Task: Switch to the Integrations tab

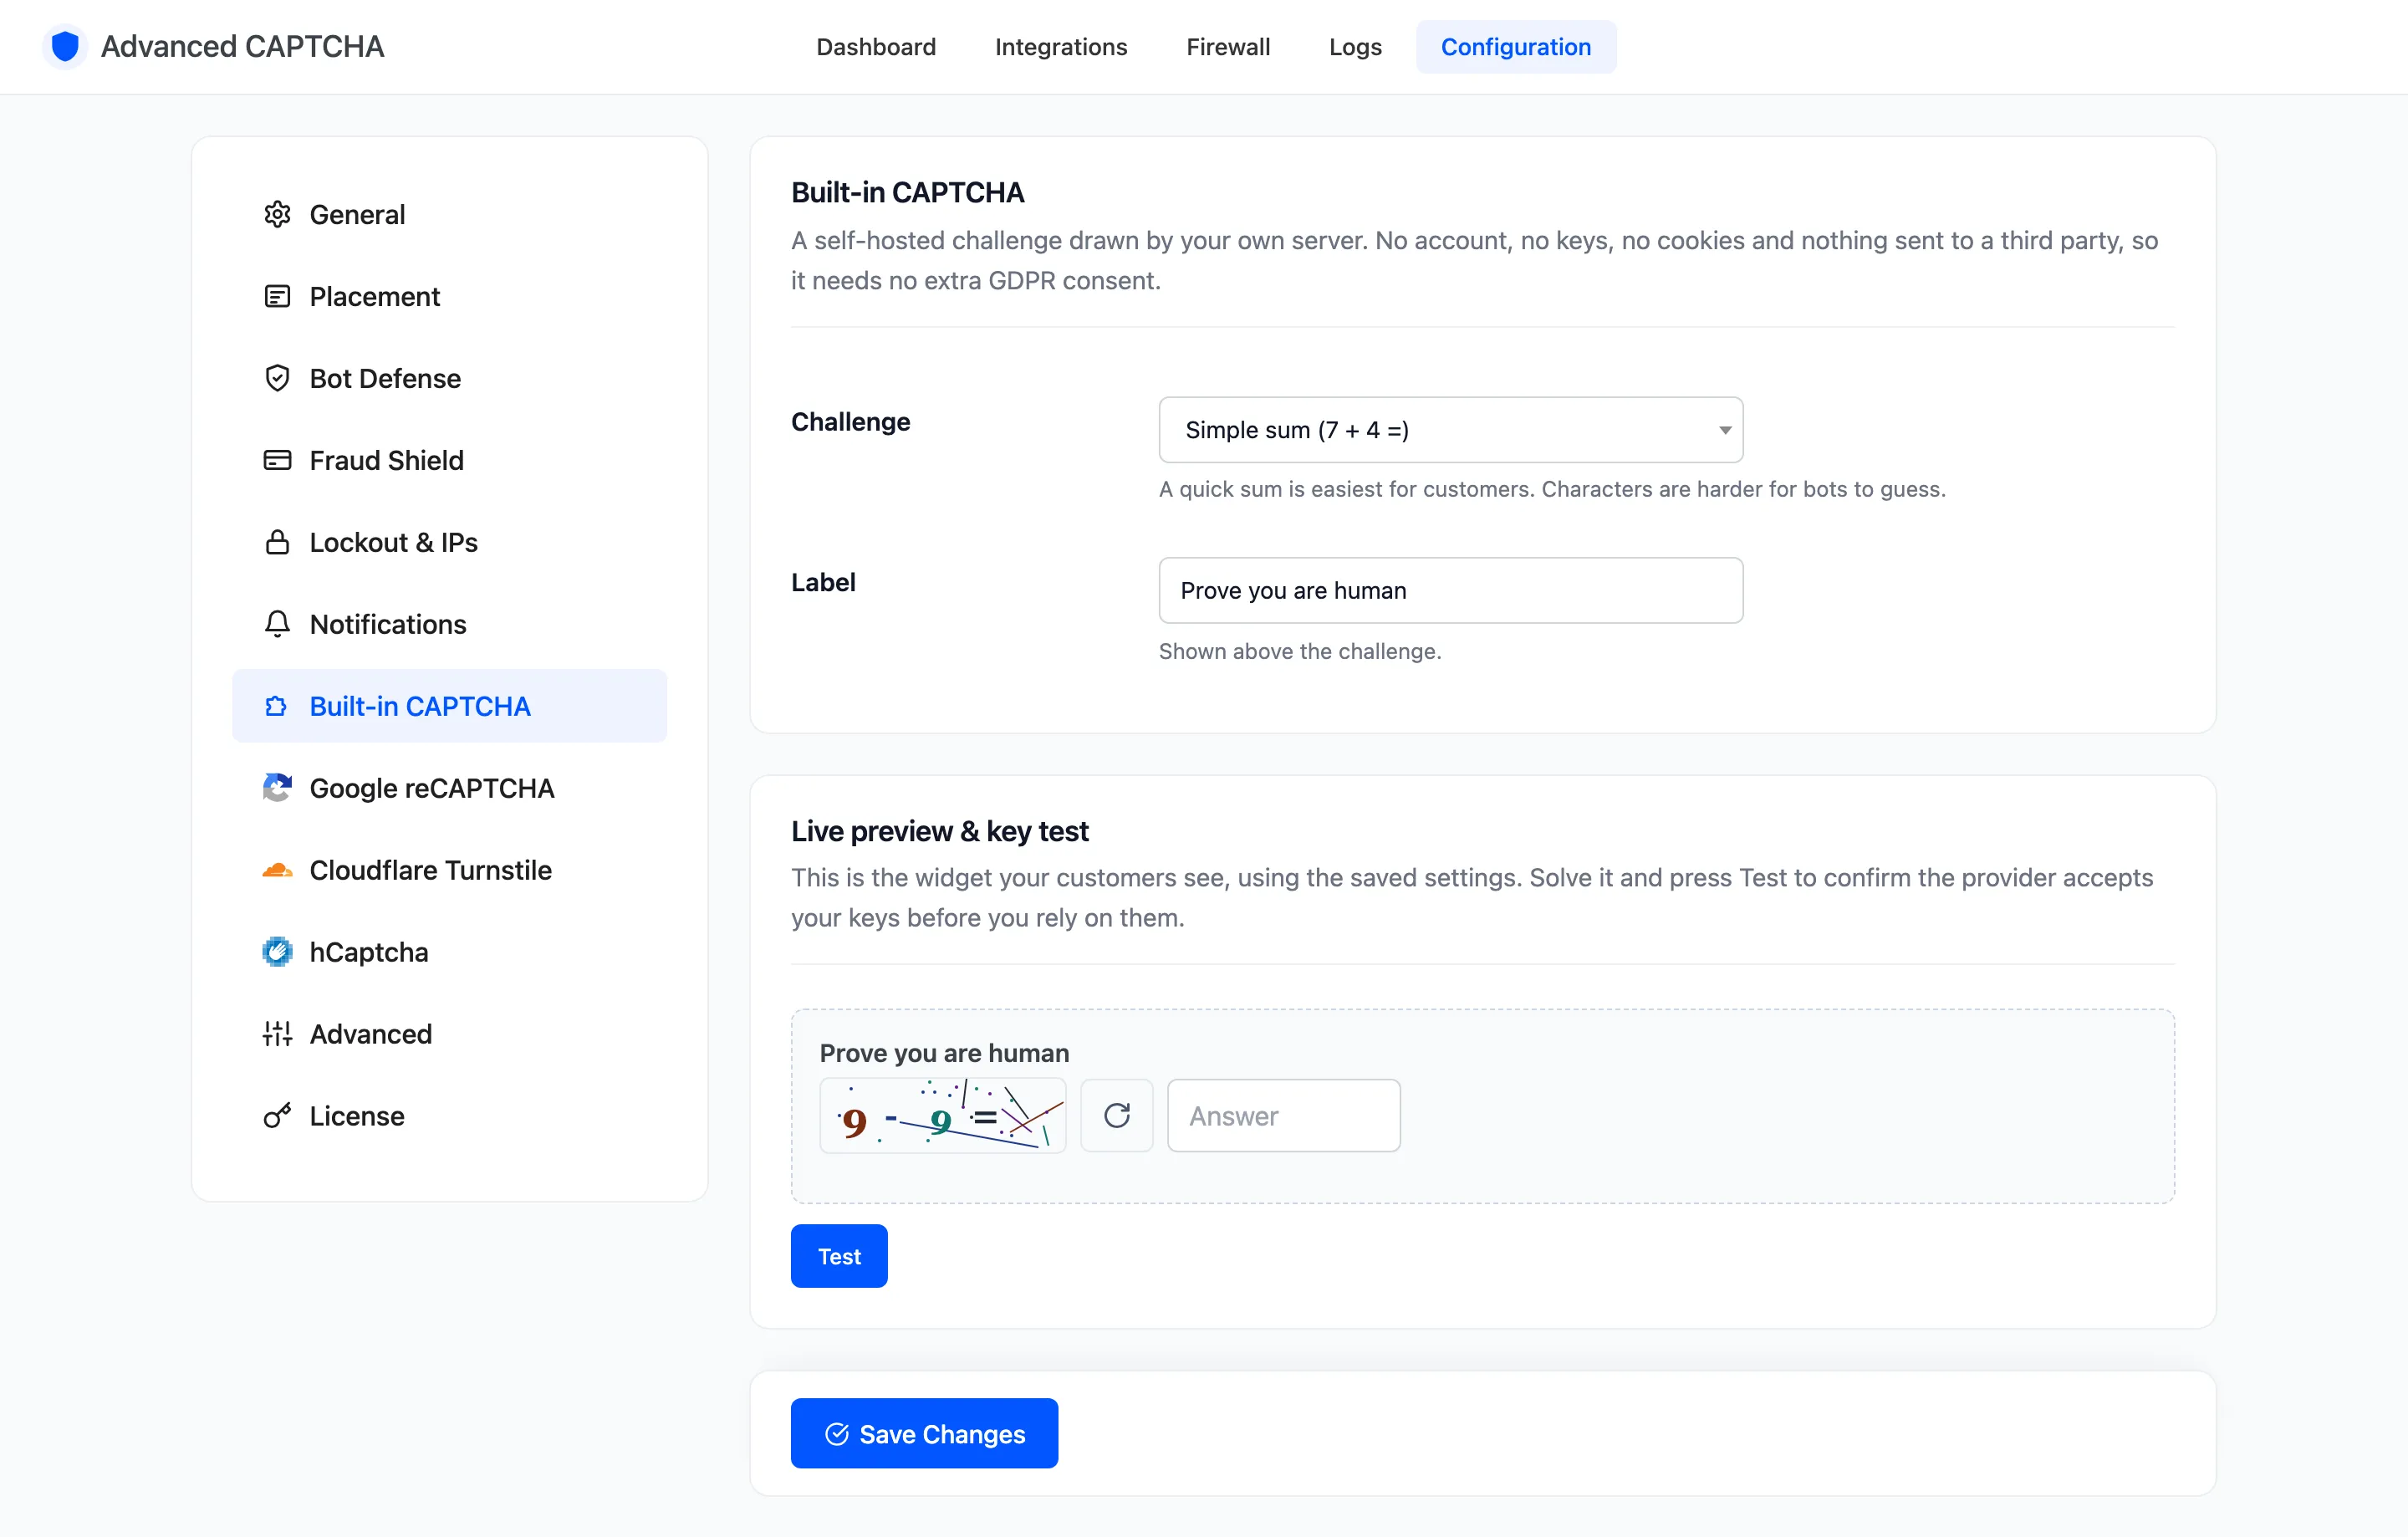Action: pos(1061,47)
